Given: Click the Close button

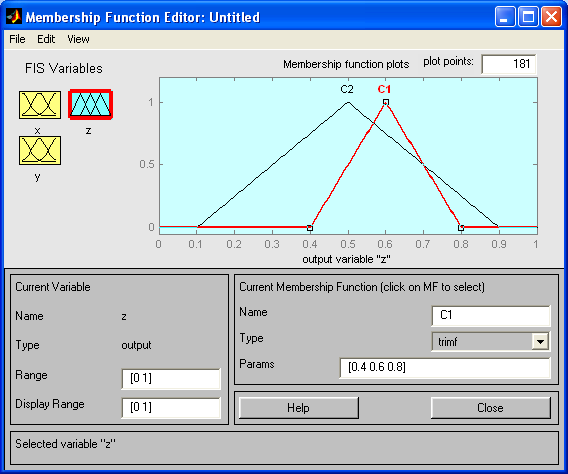Looking at the screenshot, I should coord(490,408).
